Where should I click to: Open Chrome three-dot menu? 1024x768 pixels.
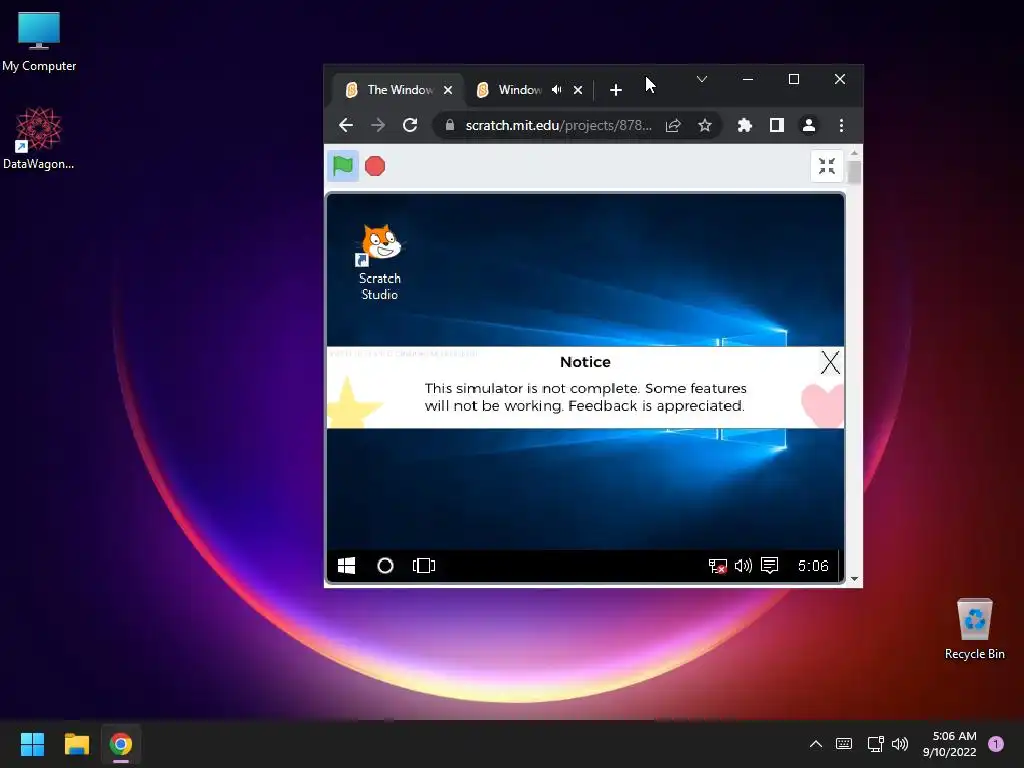pos(841,125)
